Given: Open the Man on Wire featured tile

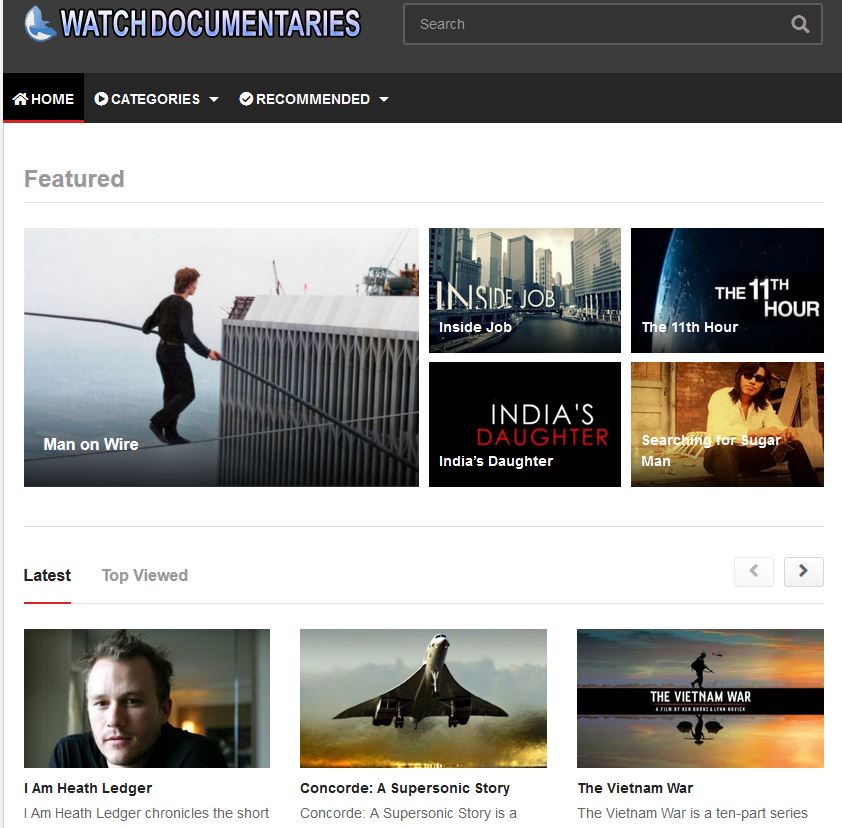Looking at the screenshot, I should [221, 358].
